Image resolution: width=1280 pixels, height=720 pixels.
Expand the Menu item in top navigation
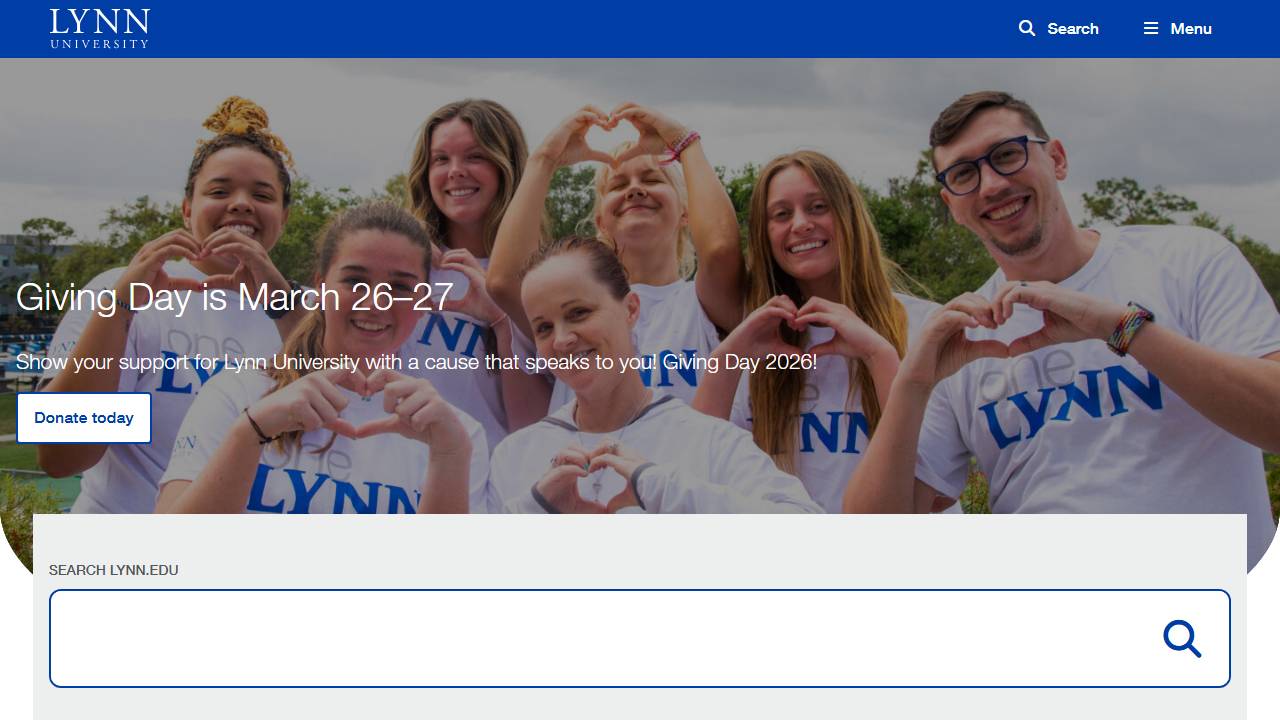click(1191, 28)
